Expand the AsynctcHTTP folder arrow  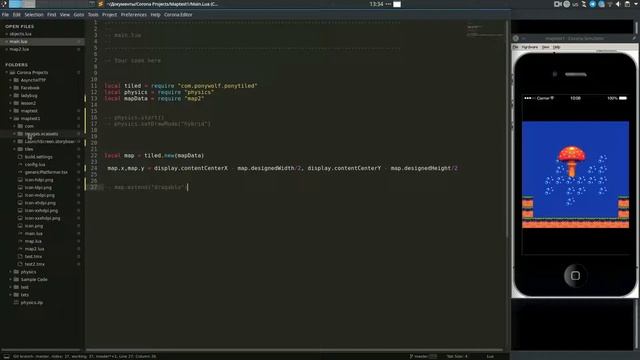click(11, 80)
